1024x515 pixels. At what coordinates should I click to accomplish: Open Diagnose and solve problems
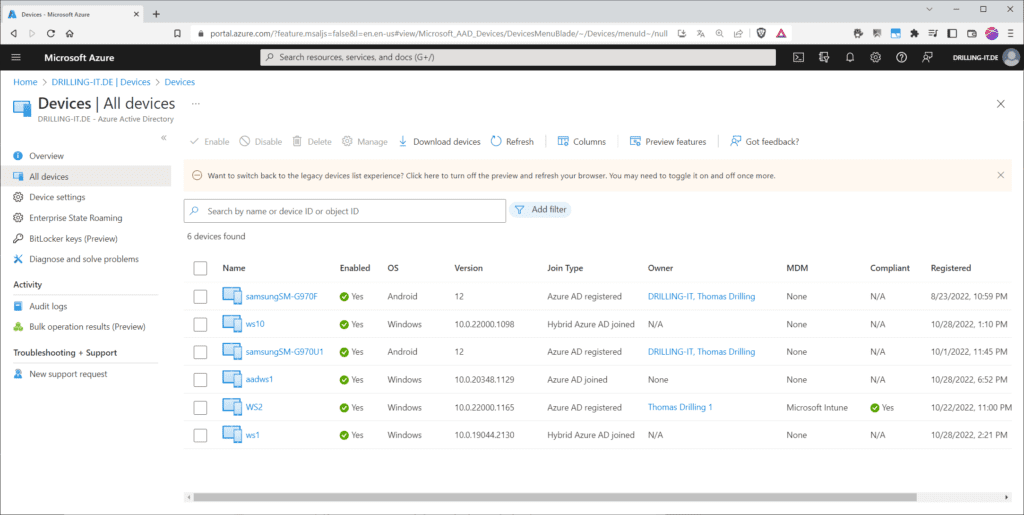(86, 259)
